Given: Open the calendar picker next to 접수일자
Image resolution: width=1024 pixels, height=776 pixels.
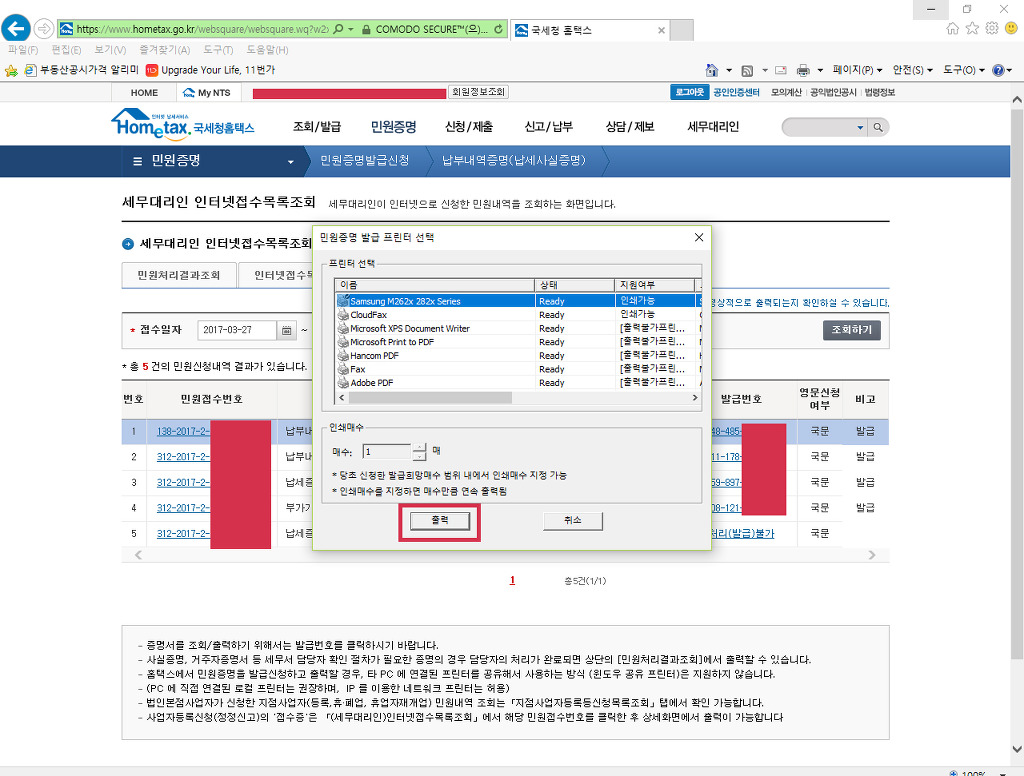Looking at the screenshot, I should (286, 331).
